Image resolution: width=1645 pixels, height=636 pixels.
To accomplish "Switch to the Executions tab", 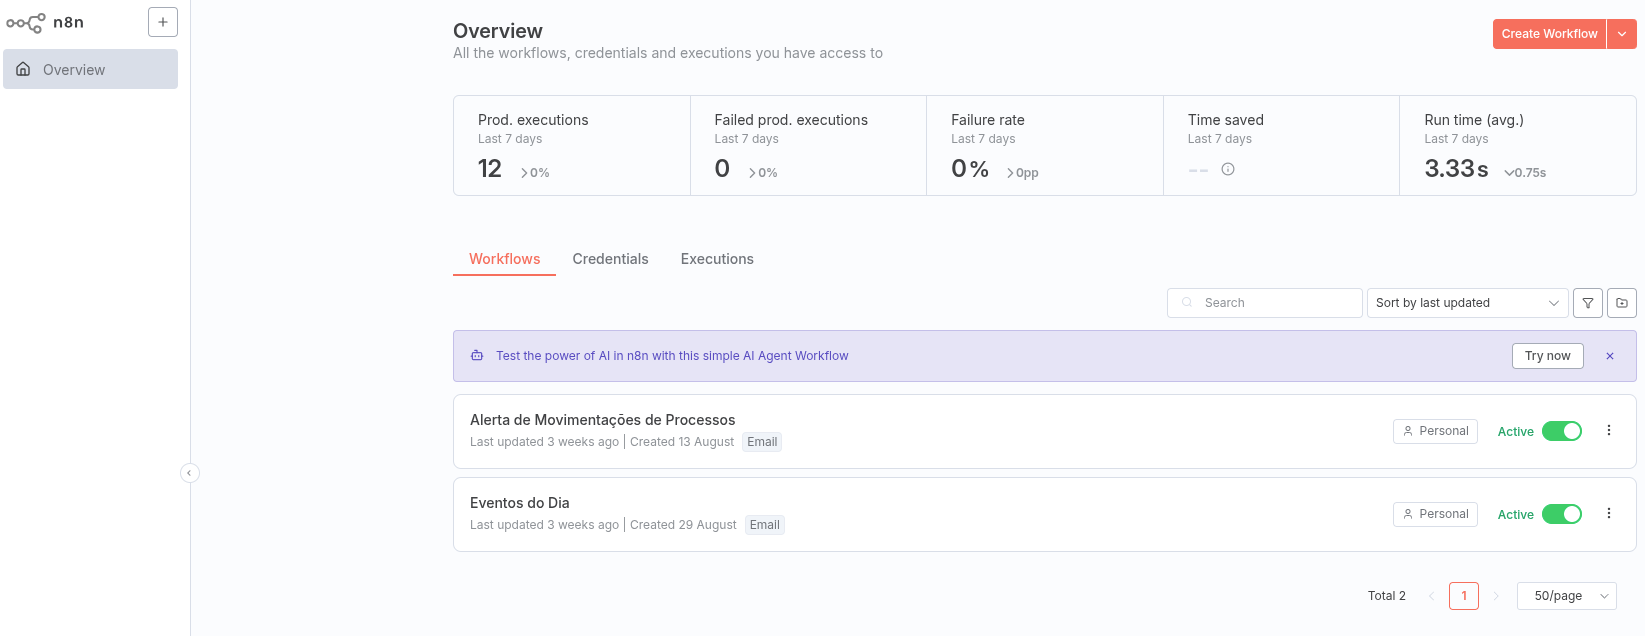I will click(717, 259).
